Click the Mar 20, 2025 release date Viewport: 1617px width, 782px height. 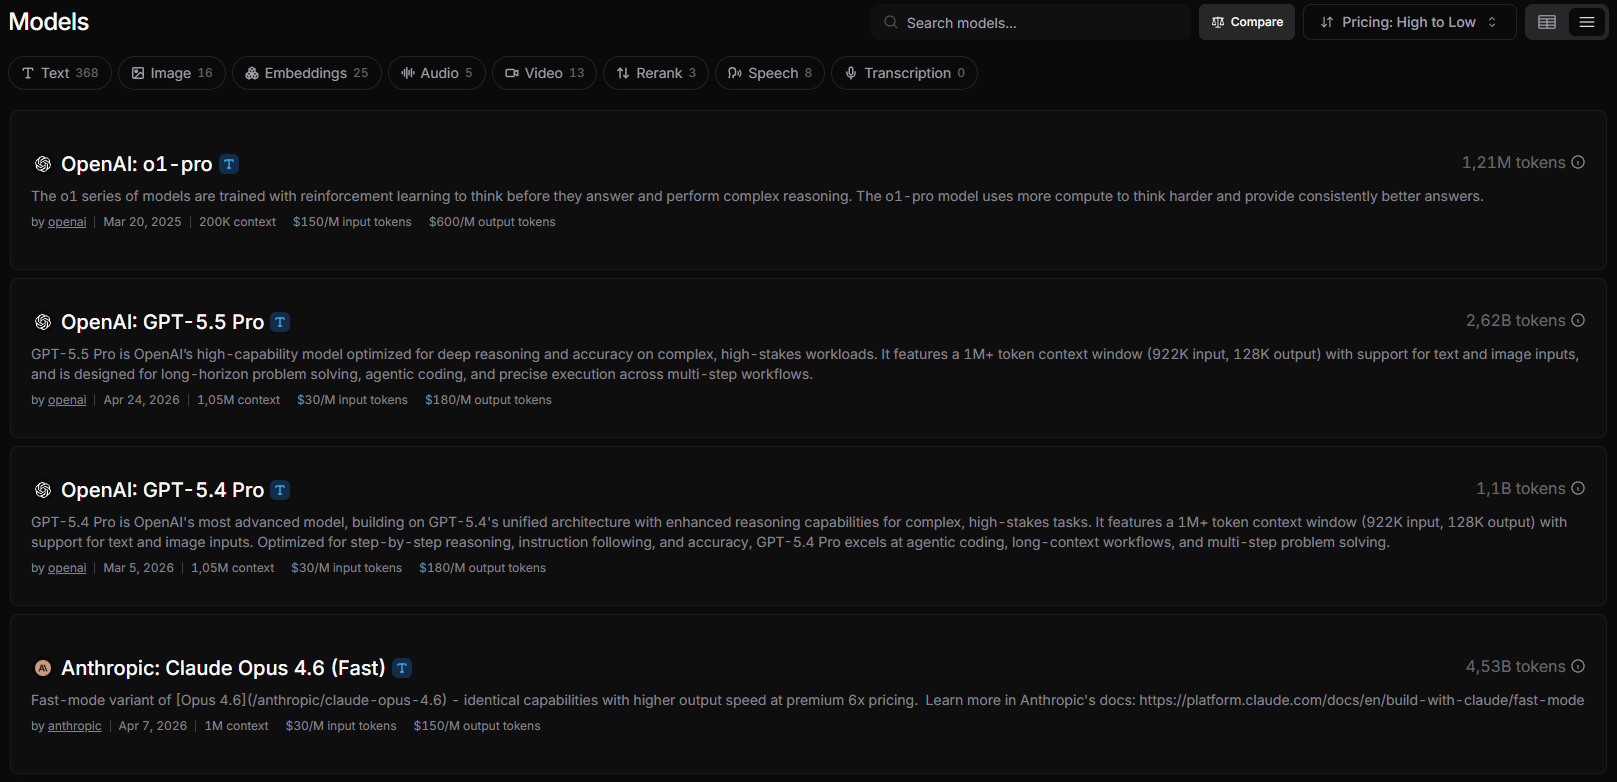tap(143, 222)
